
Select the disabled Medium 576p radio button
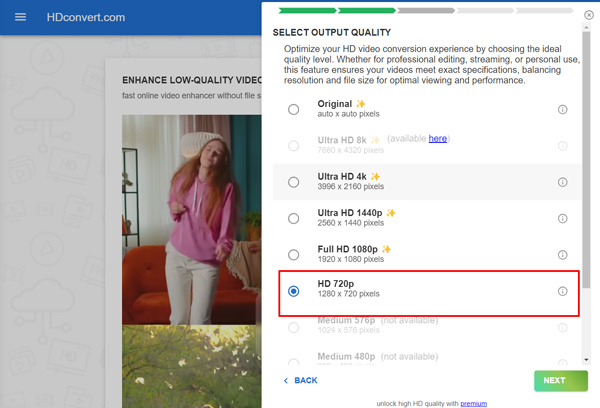[293, 328]
